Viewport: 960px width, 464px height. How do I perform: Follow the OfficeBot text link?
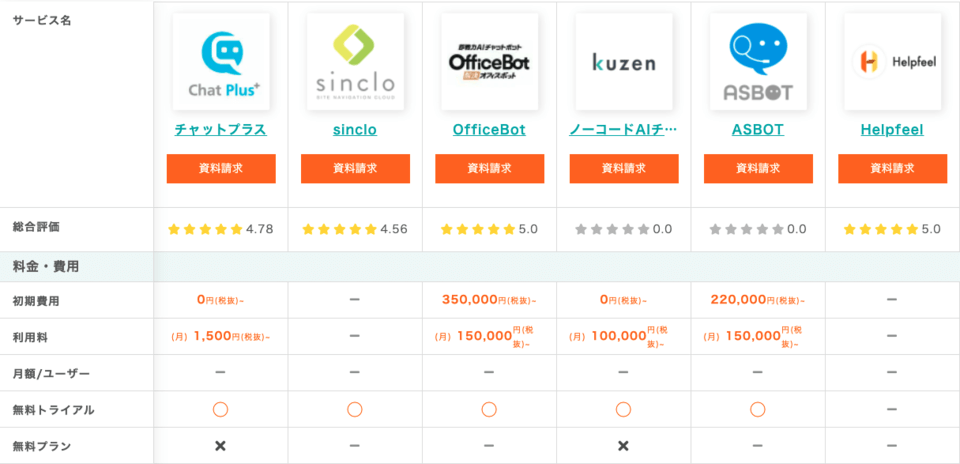490,130
